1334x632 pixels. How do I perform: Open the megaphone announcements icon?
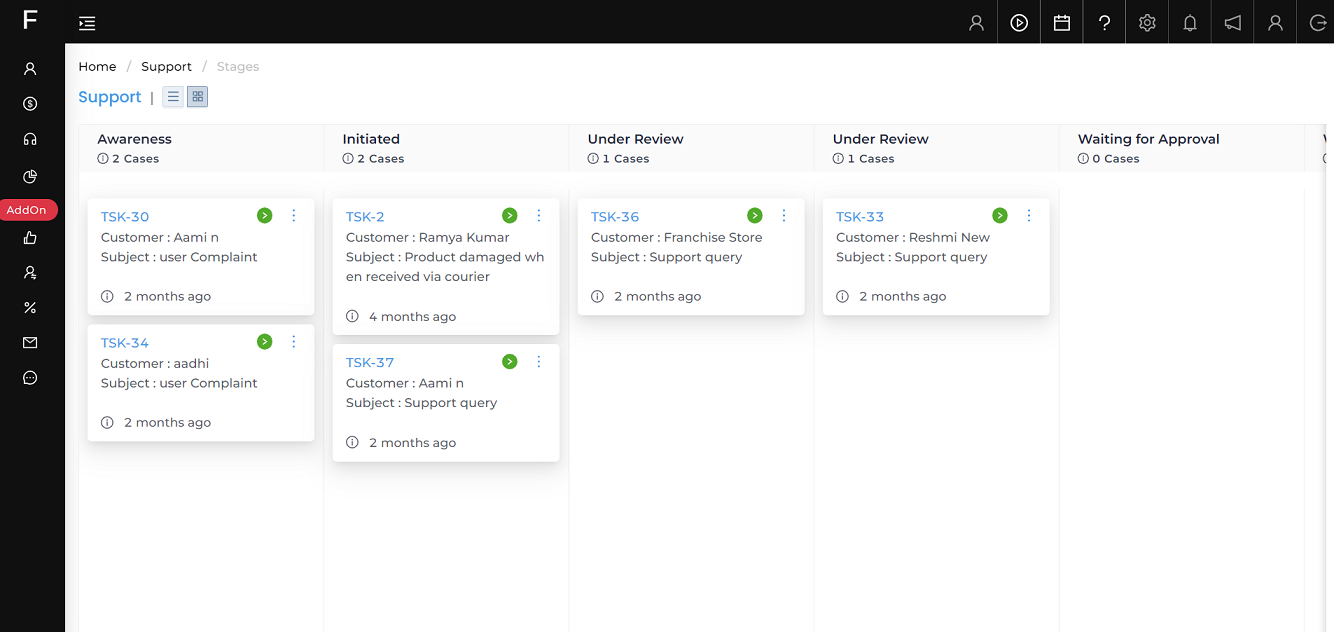1233,23
